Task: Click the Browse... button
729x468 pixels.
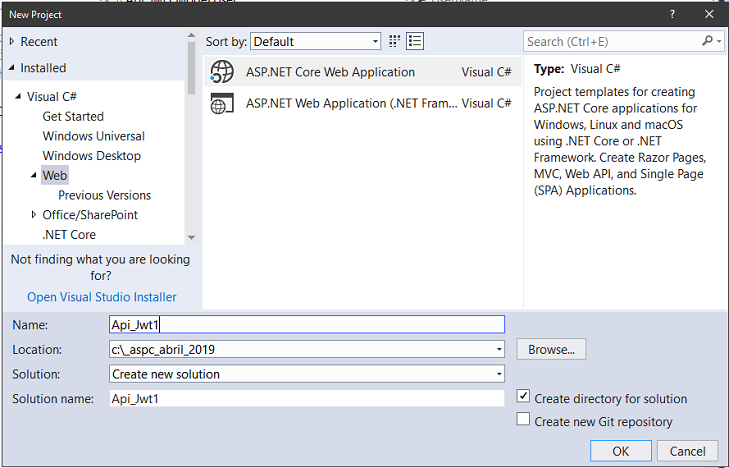Action: (551, 349)
